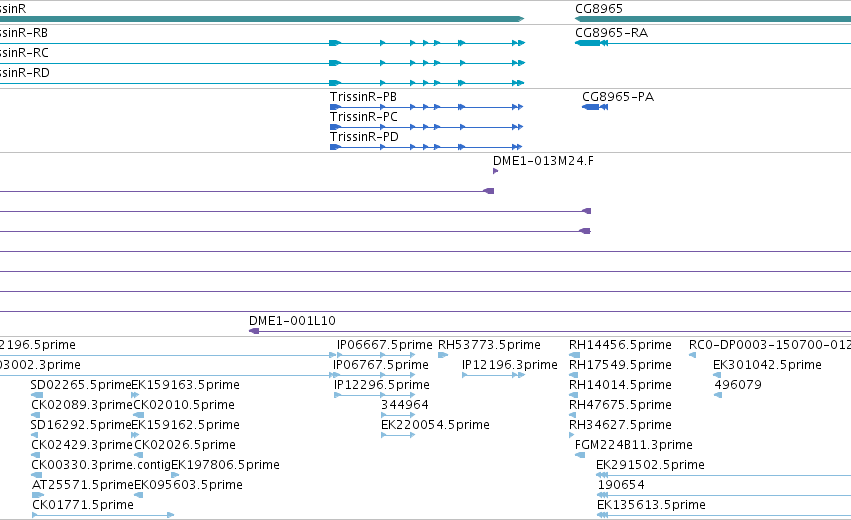
Task: Click the CK02010.5prime EST label
Action: point(184,405)
